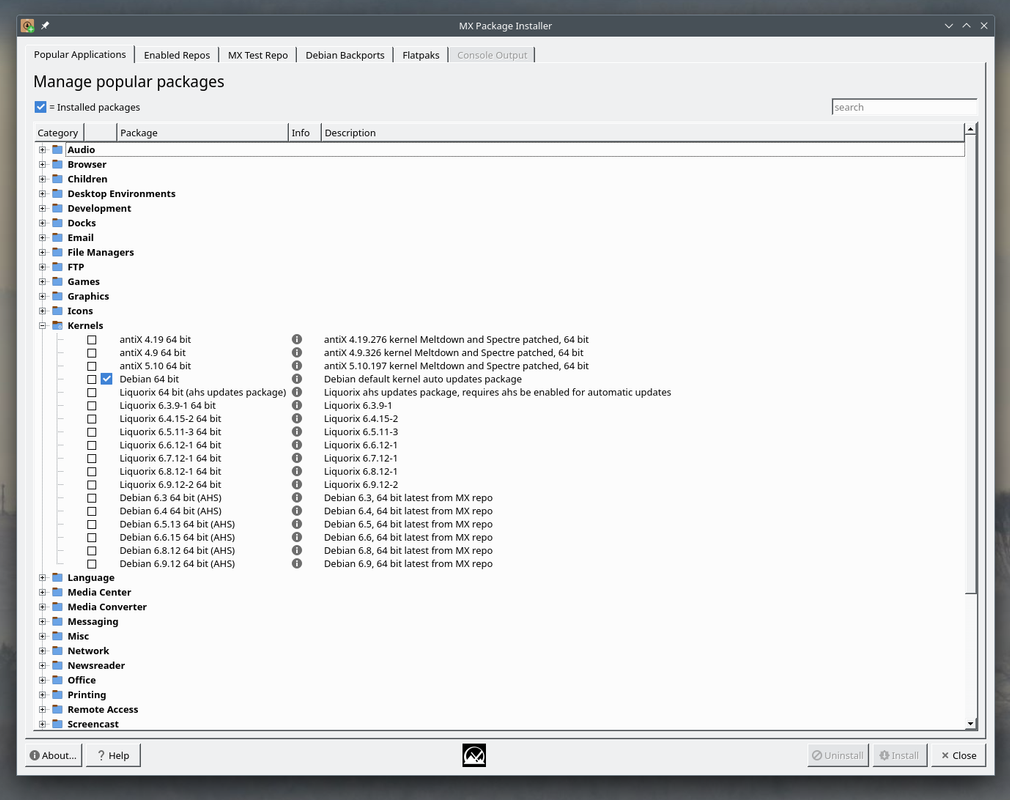Click the Install button
This screenshot has width=1010, height=800.
pos(900,755)
